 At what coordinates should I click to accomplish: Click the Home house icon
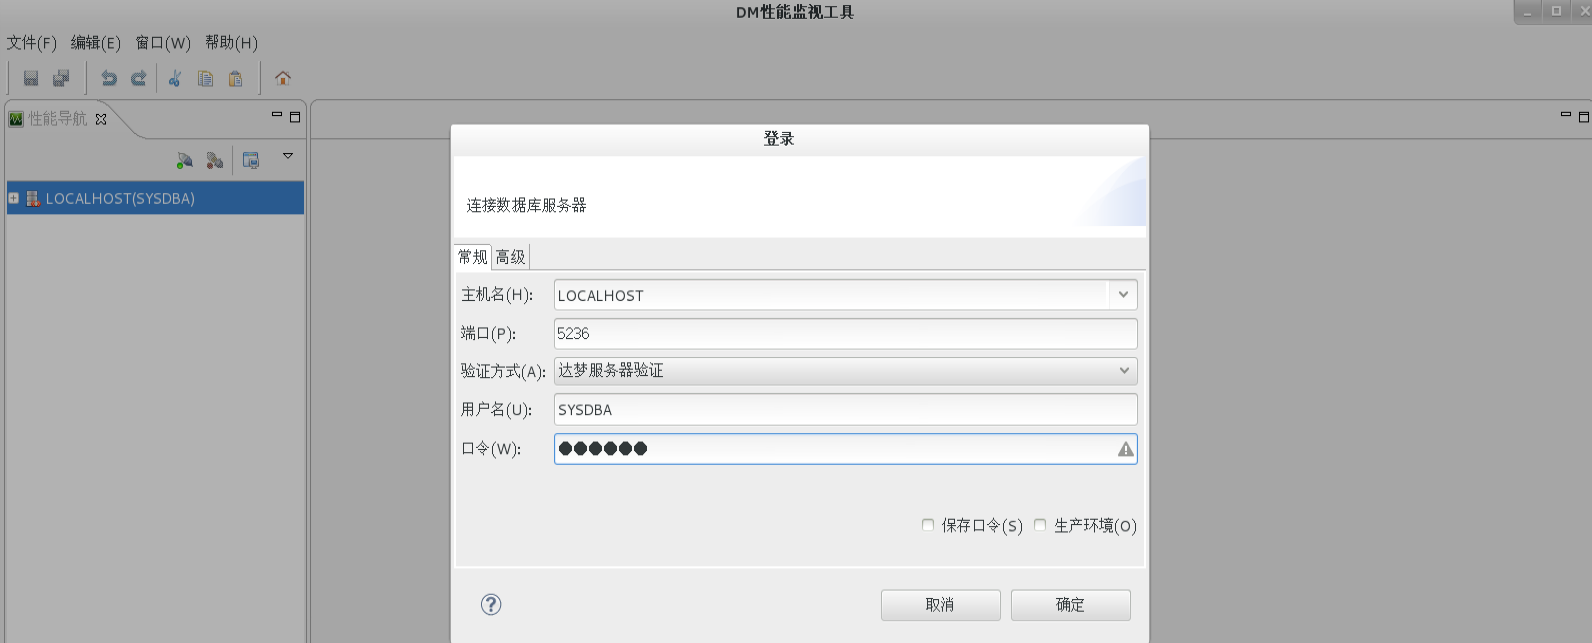pyautogui.click(x=283, y=78)
